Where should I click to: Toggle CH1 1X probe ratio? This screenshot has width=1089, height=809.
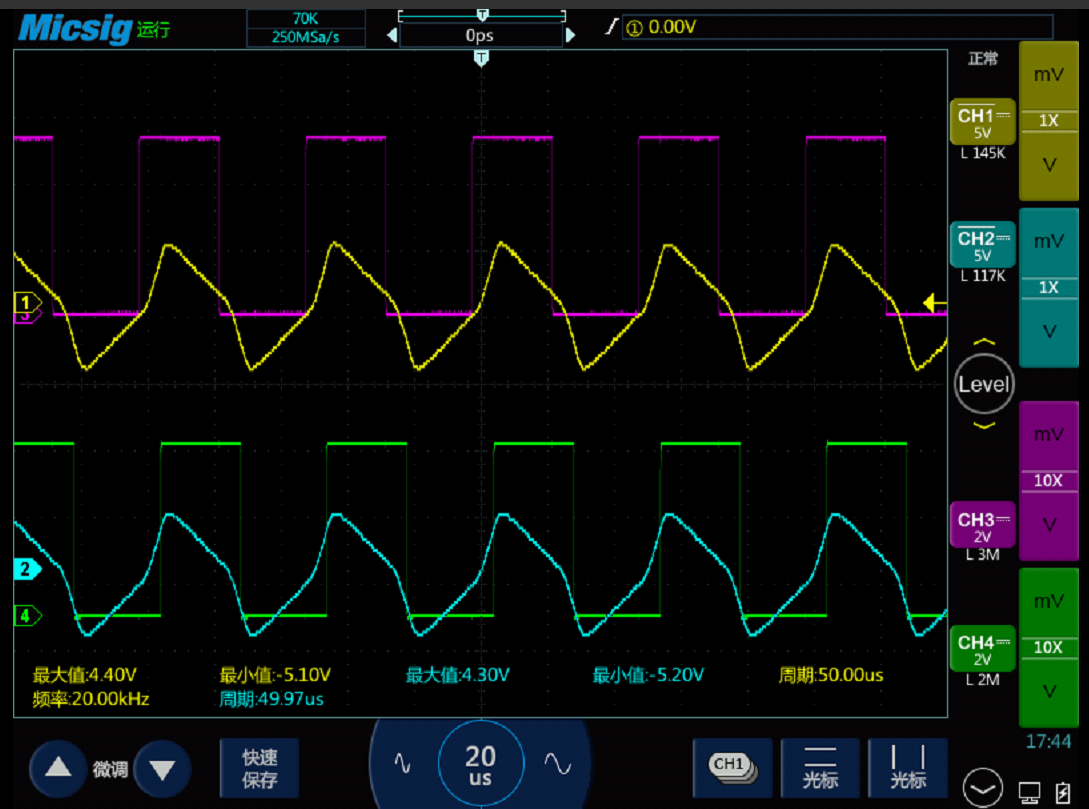[x=1048, y=120]
